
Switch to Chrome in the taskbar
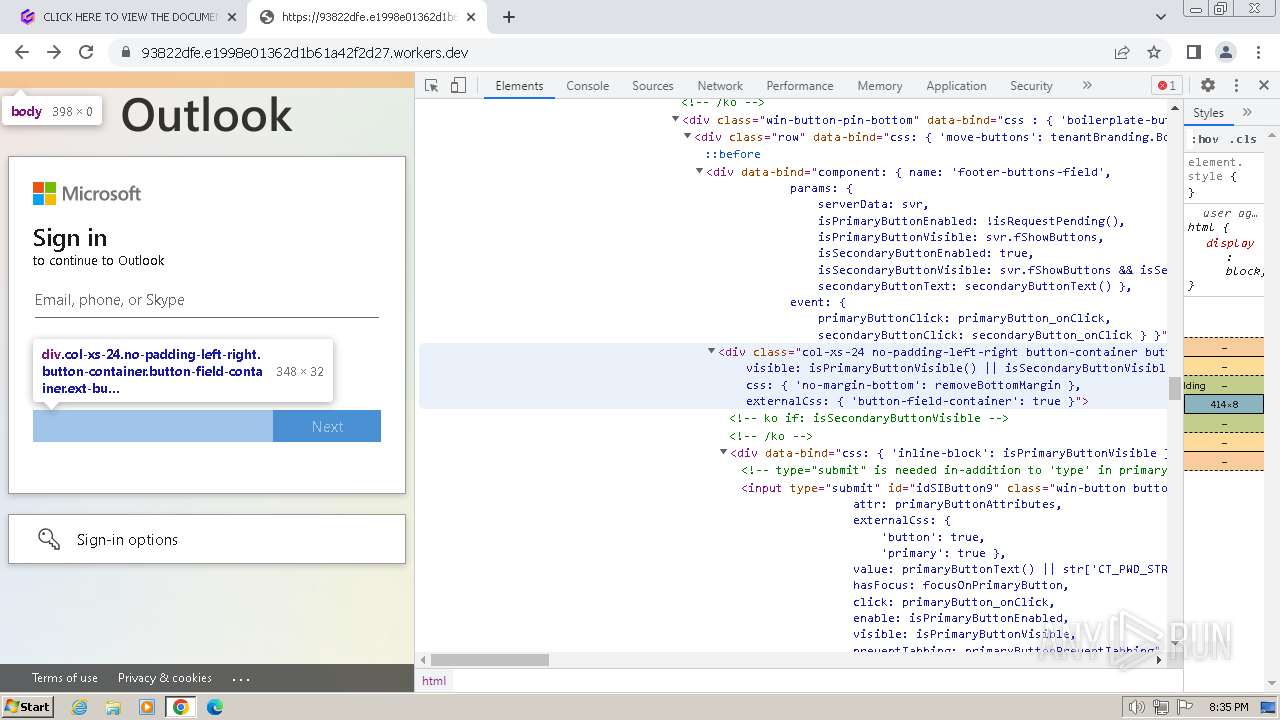(181, 707)
